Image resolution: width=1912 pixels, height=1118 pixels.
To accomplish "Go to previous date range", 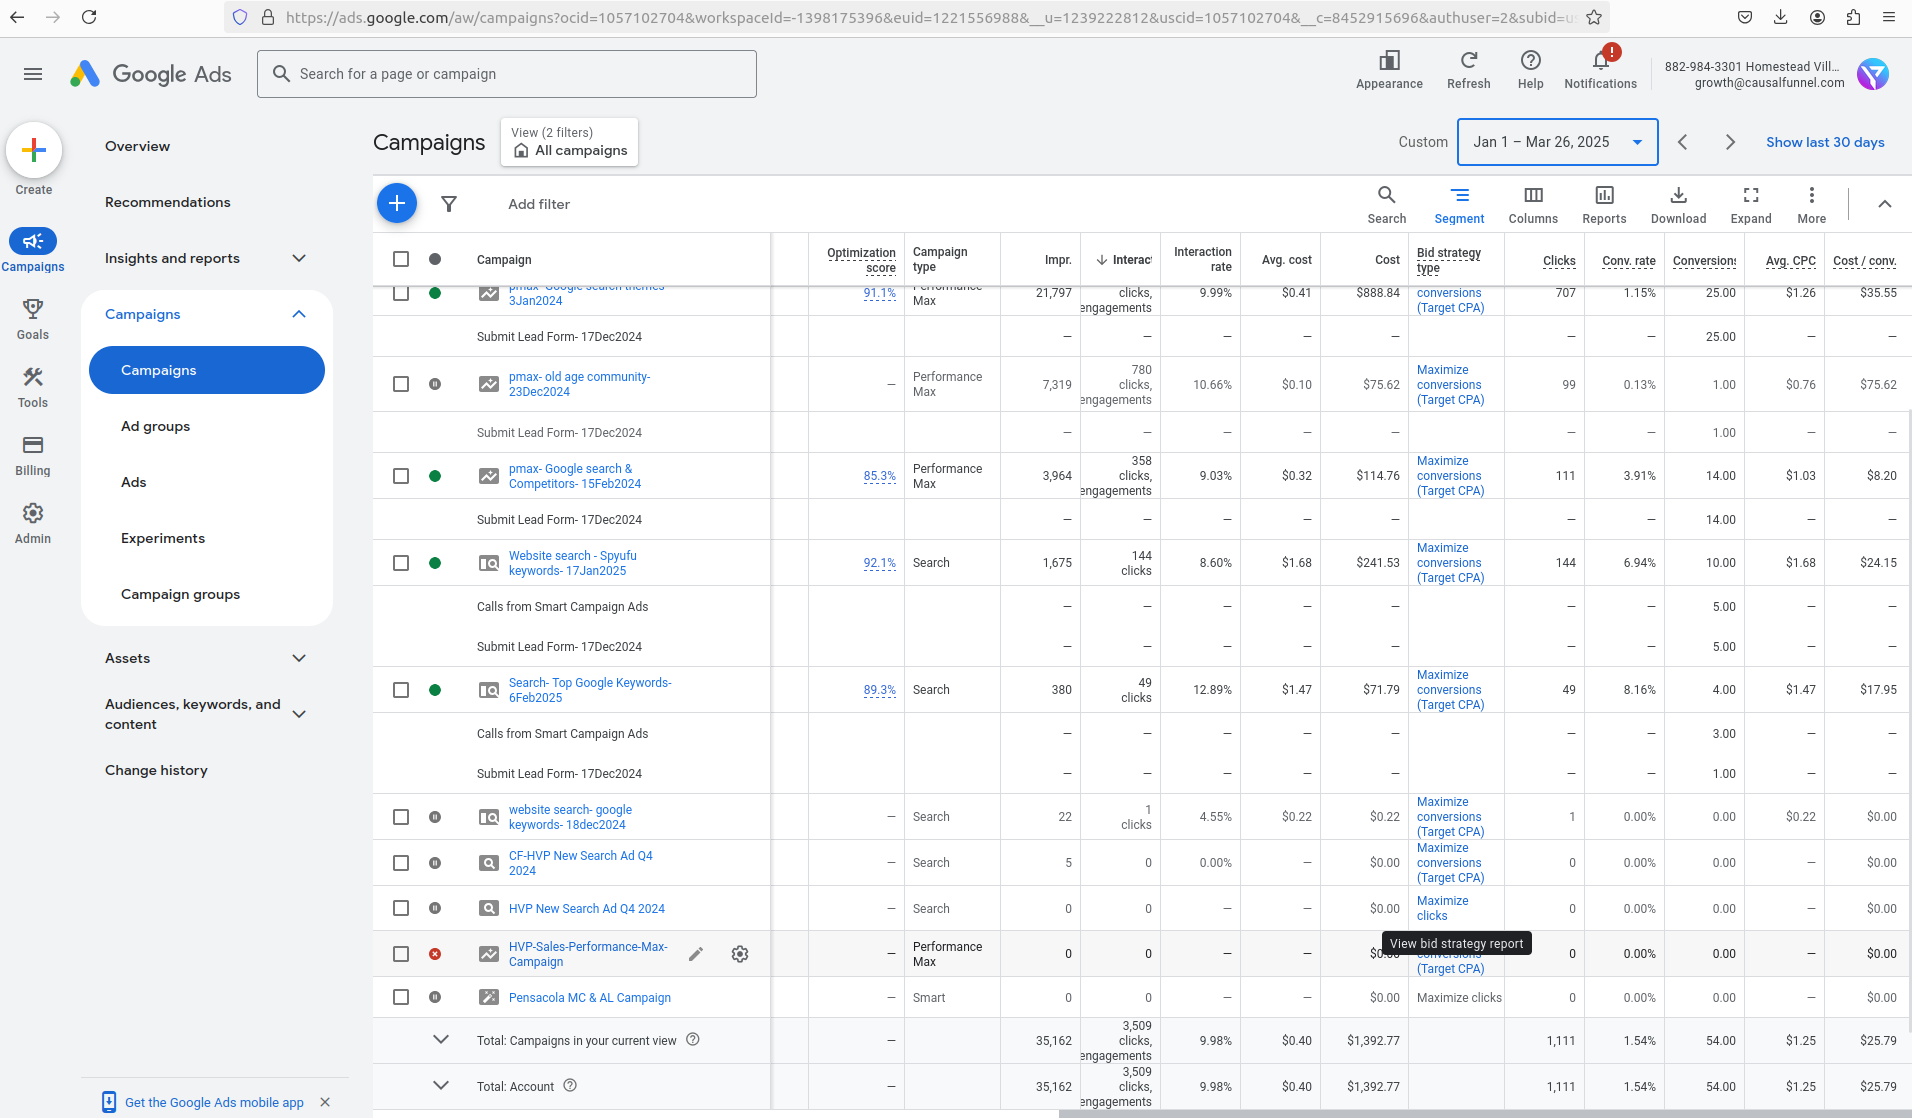I will (1683, 142).
